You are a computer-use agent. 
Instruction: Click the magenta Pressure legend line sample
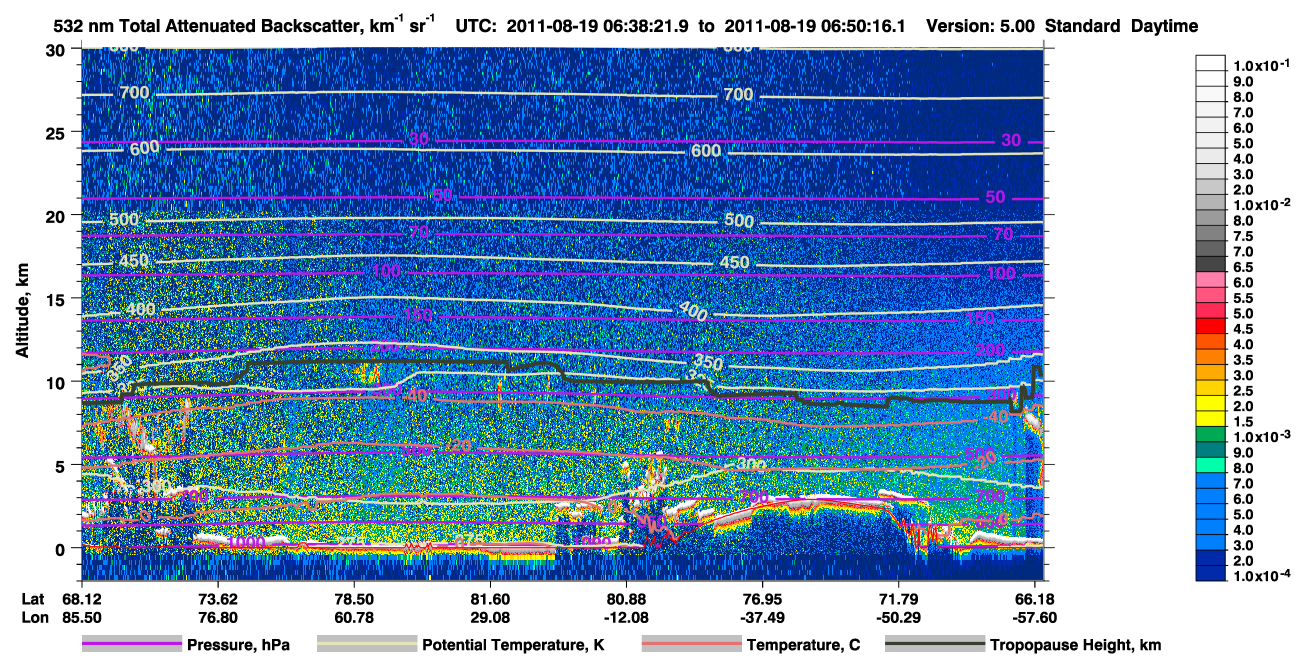pos(132,645)
